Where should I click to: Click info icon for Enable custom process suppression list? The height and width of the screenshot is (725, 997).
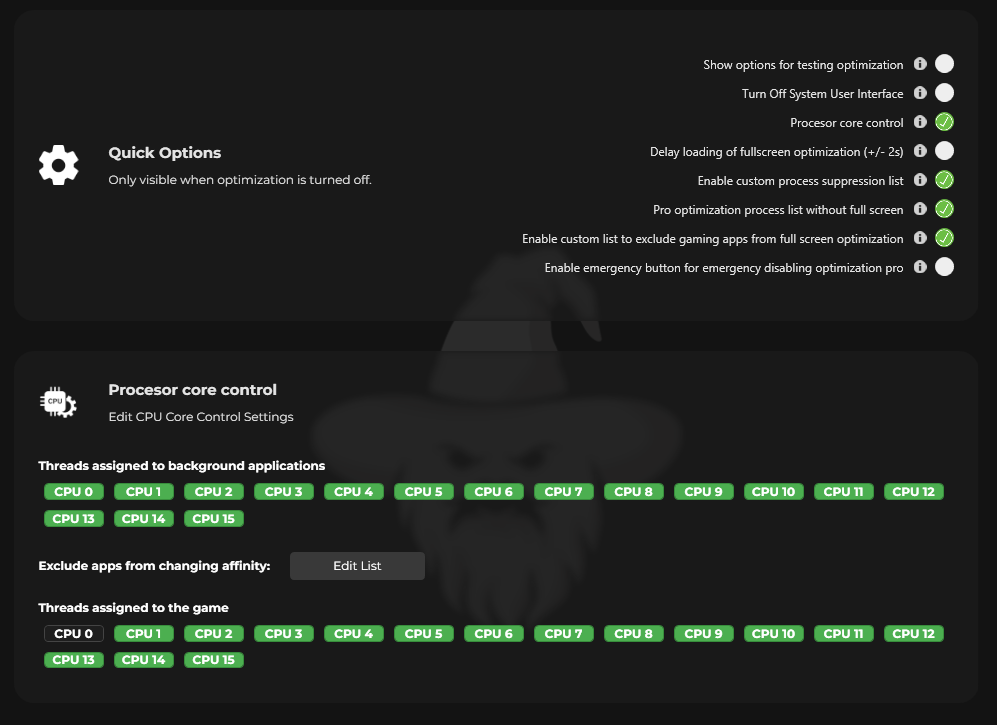pyautogui.click(x=920, y=180)
